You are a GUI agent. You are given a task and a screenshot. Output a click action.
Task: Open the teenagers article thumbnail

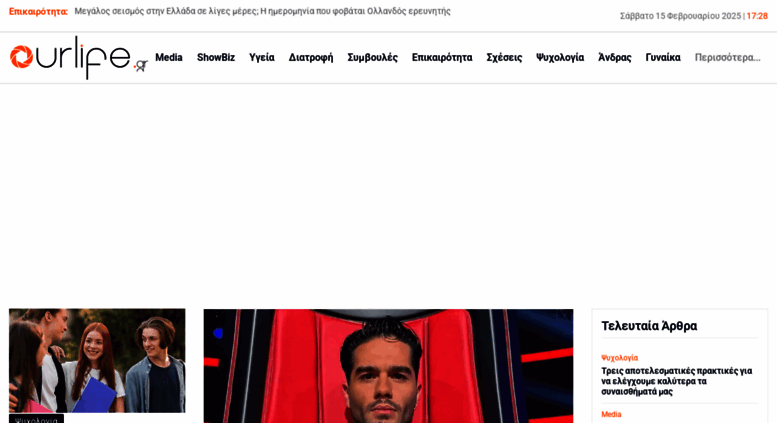click(97, 361)
